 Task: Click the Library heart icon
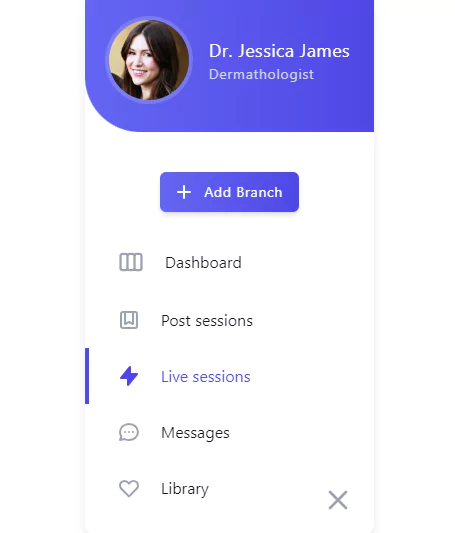129,488
